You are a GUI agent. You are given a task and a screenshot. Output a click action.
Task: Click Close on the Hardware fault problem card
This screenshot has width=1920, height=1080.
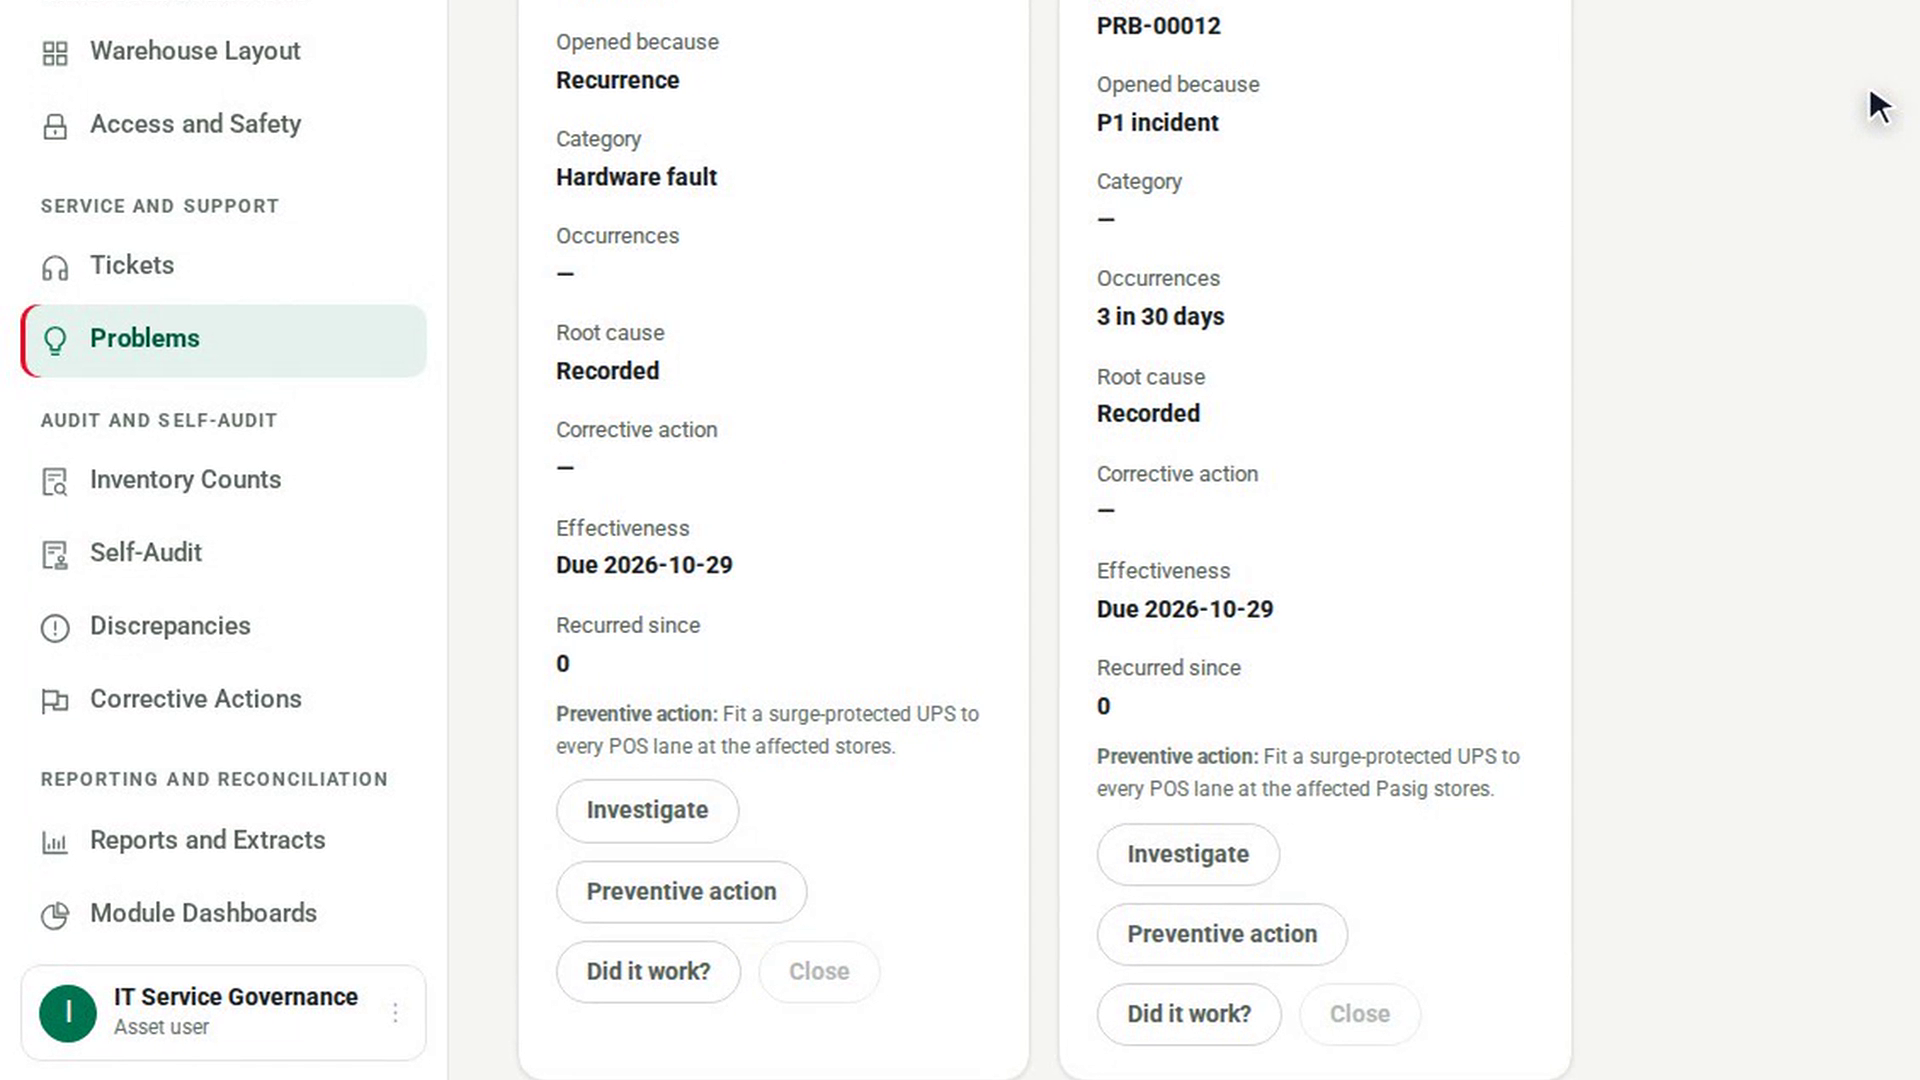pyautogui.click(x=819, y=971)
